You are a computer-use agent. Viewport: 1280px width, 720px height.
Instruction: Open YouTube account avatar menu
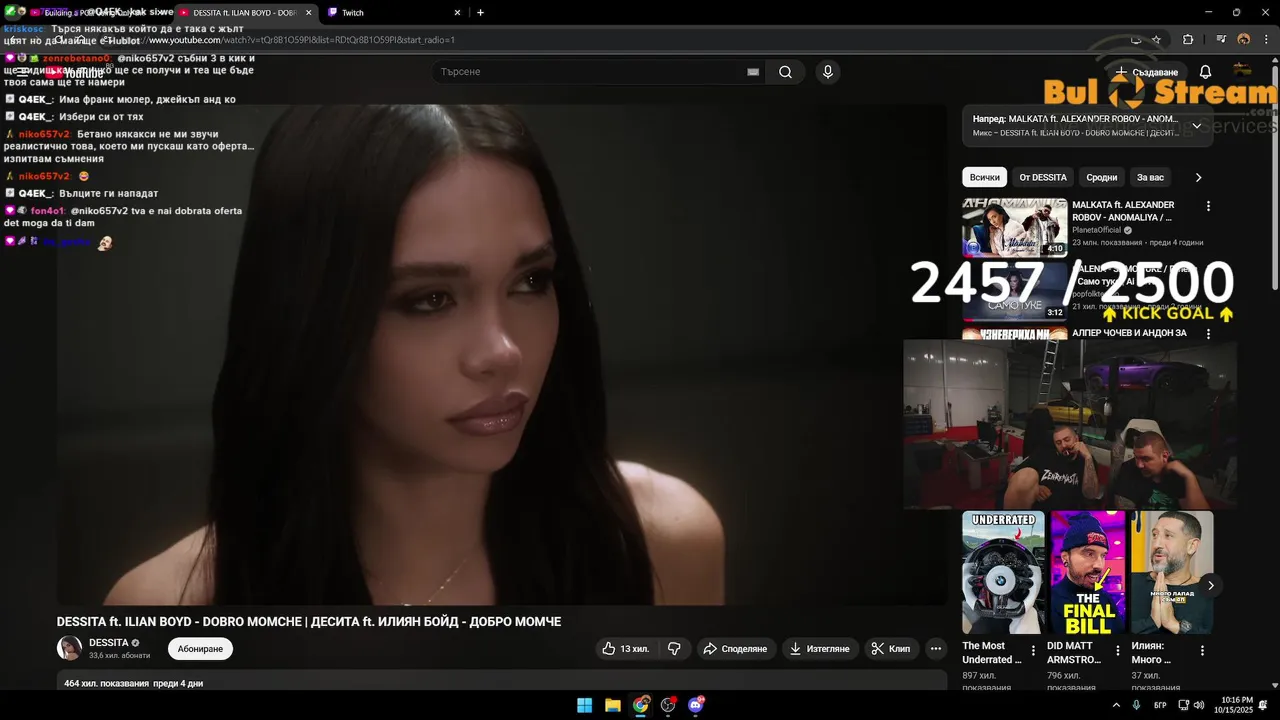coord(1242,72)
